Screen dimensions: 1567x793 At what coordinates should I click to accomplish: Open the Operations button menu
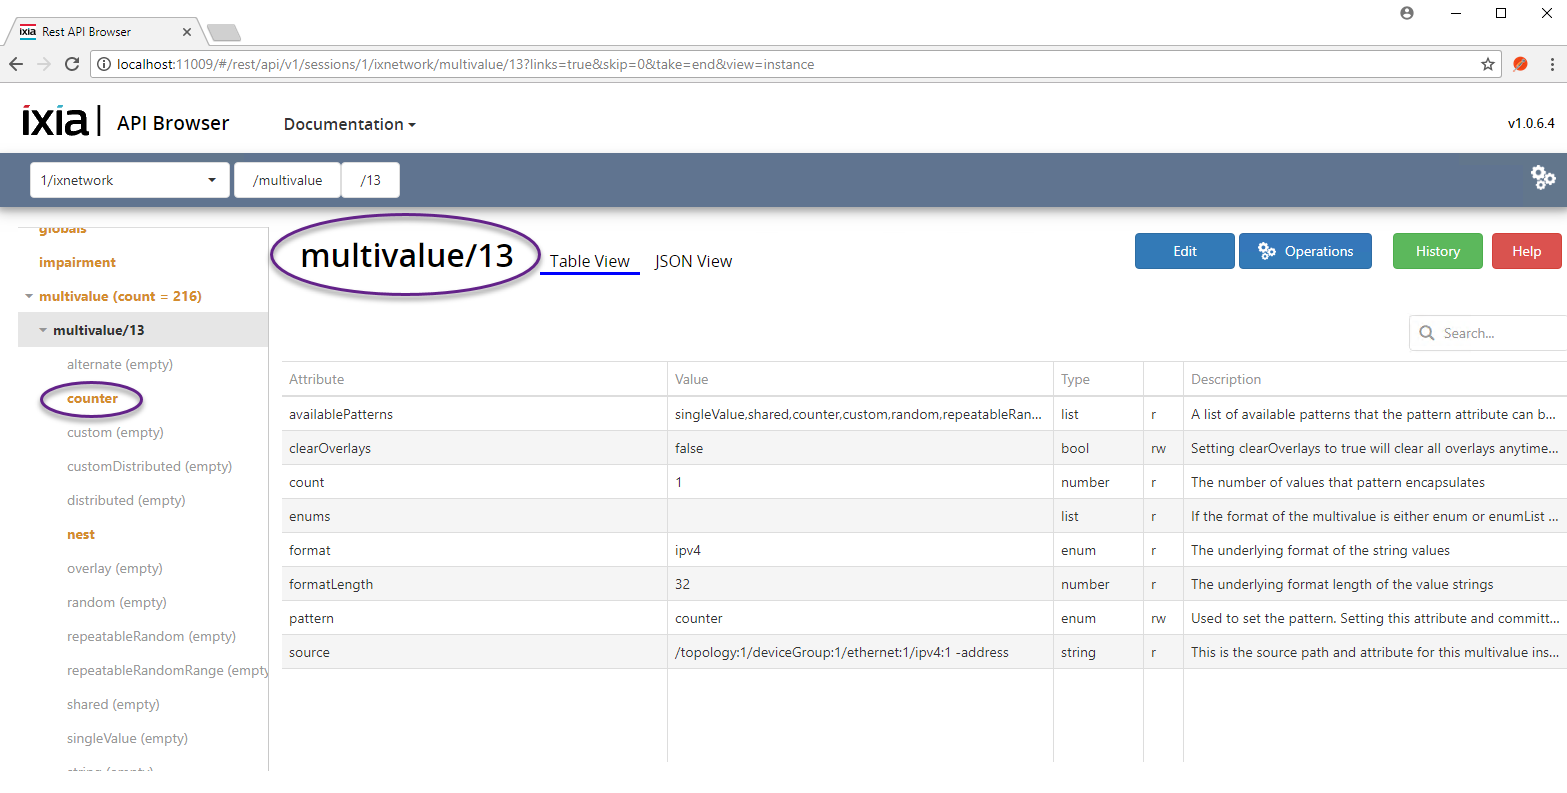click(1305, 251)
